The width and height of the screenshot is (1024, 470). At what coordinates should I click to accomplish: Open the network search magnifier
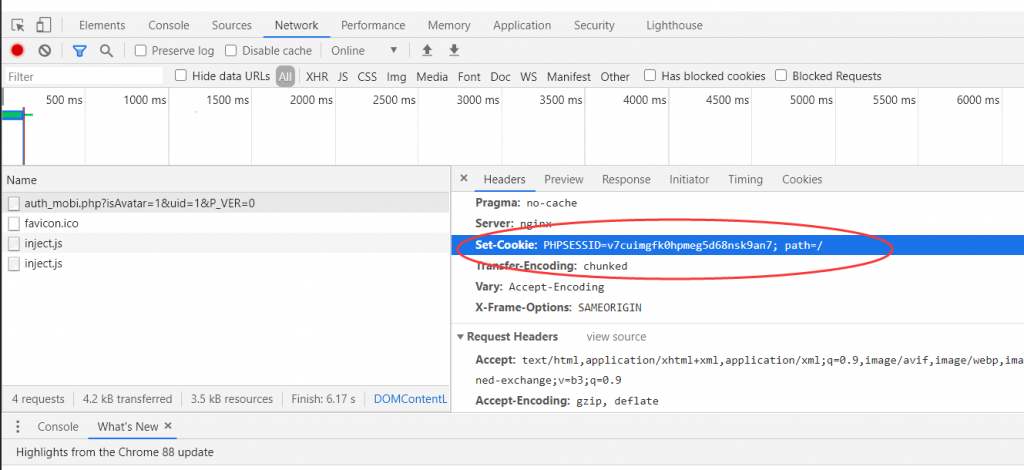coord(106,50)
